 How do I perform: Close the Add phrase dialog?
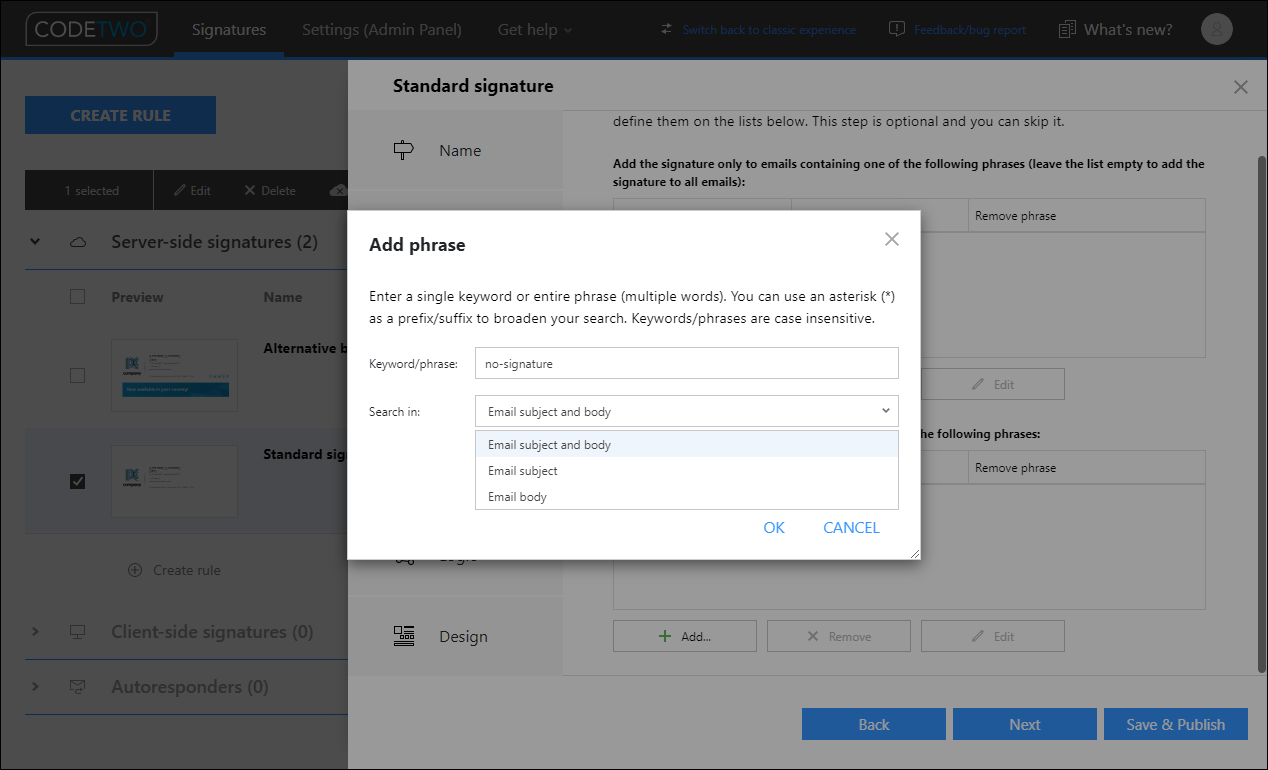892,239
